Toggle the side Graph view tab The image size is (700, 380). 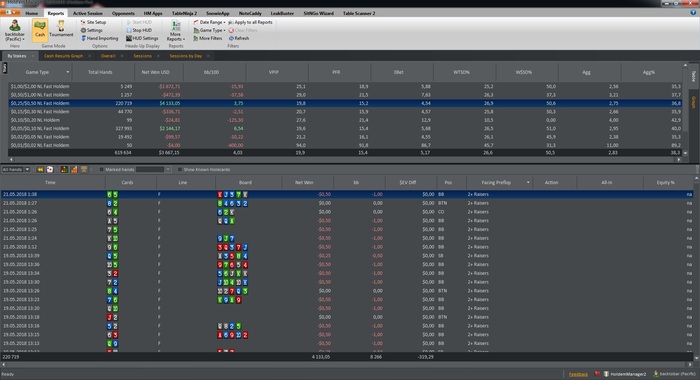tap(694, 102)
